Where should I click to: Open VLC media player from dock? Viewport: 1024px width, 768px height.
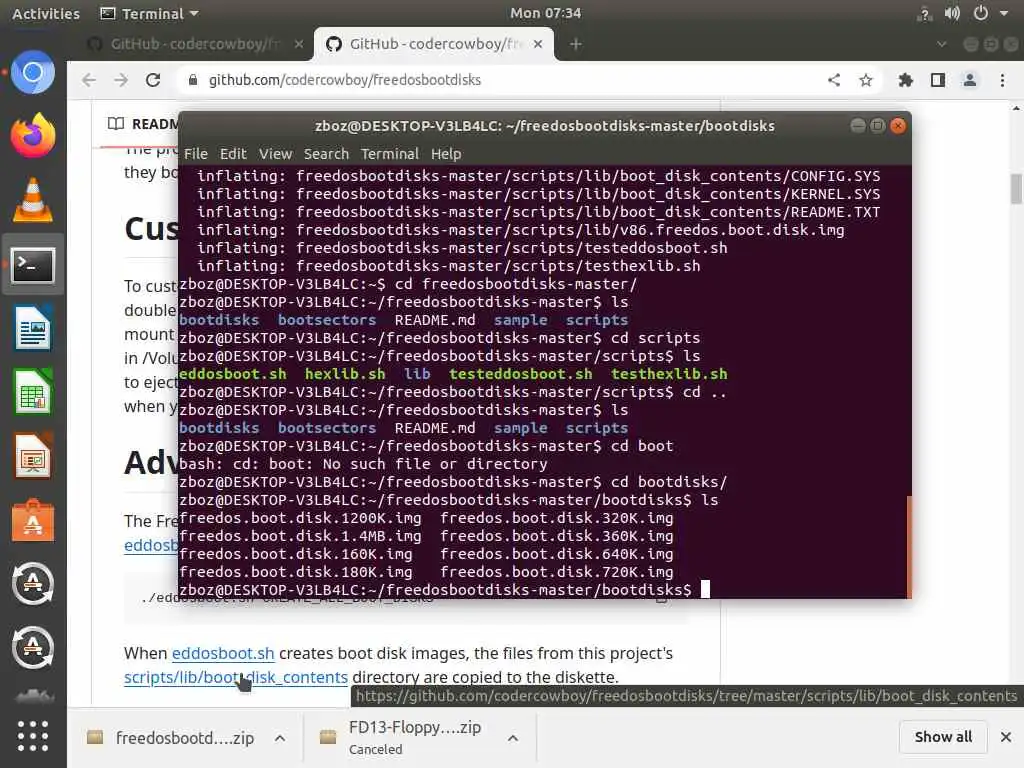[33, 200]
